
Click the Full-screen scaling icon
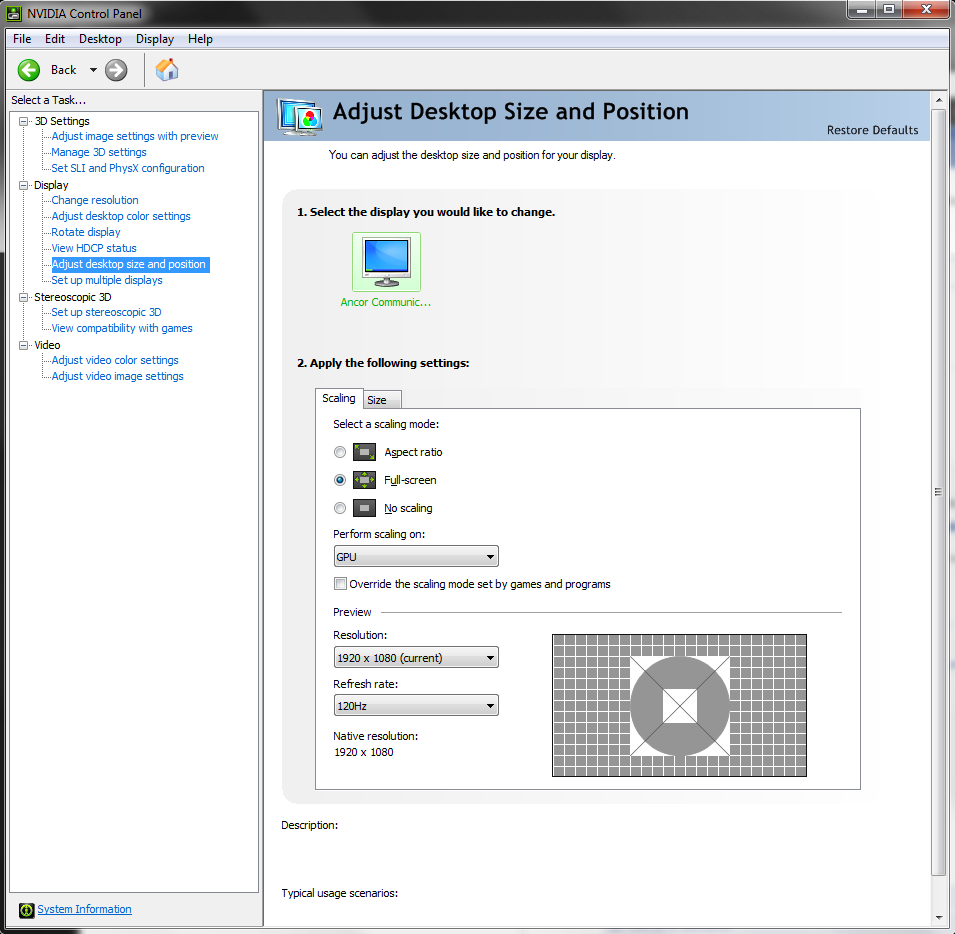click(364, 480)
